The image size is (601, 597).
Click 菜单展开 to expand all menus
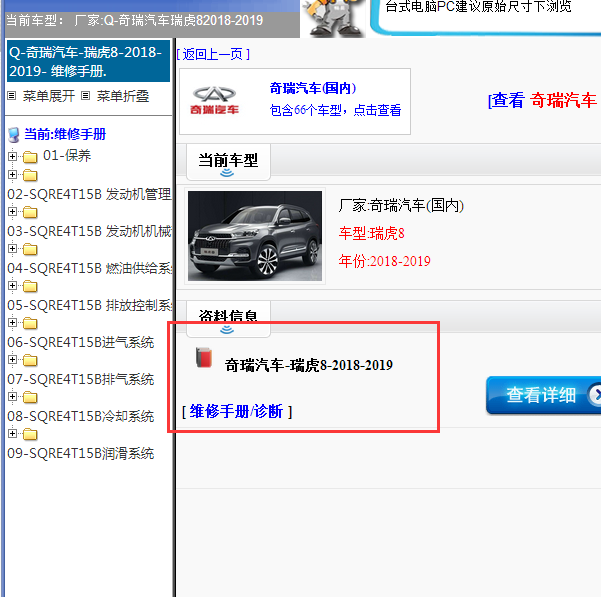pos(49,96)
